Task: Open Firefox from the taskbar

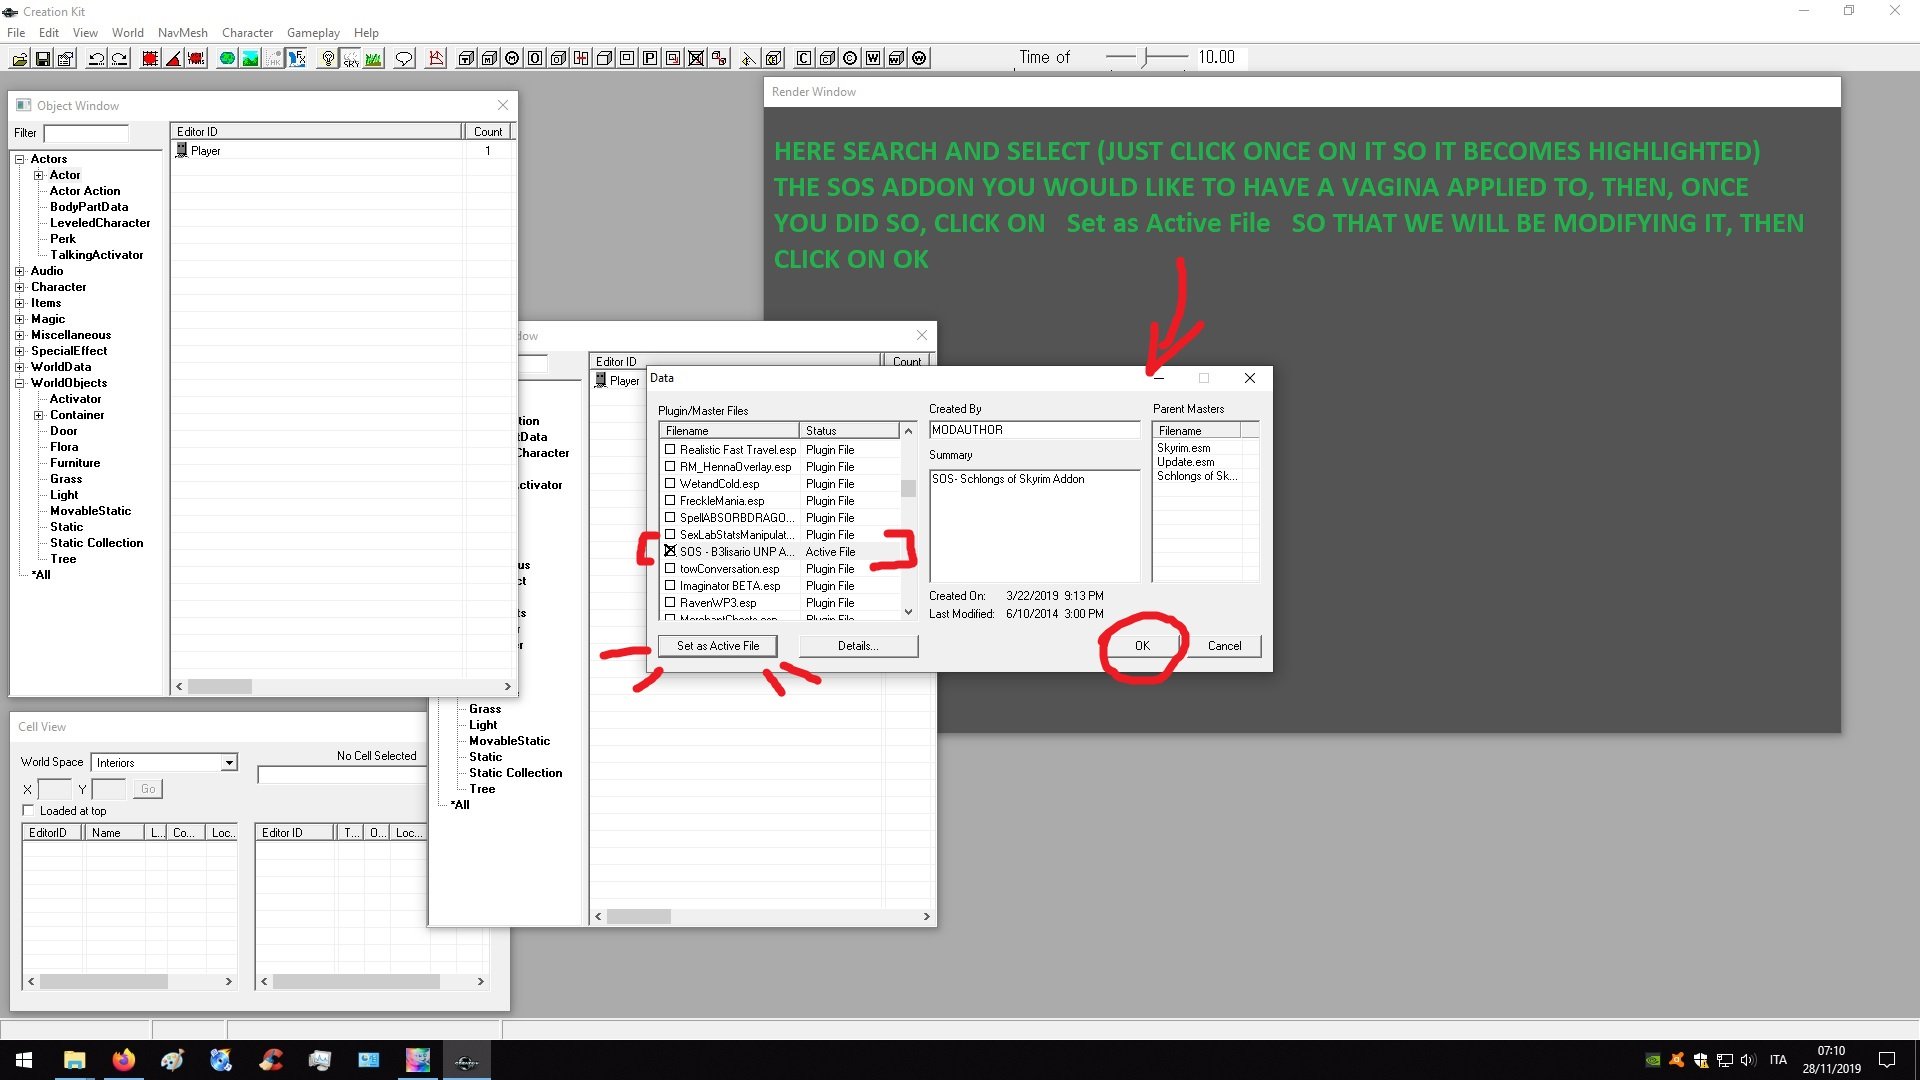Action: [123, 1060]
